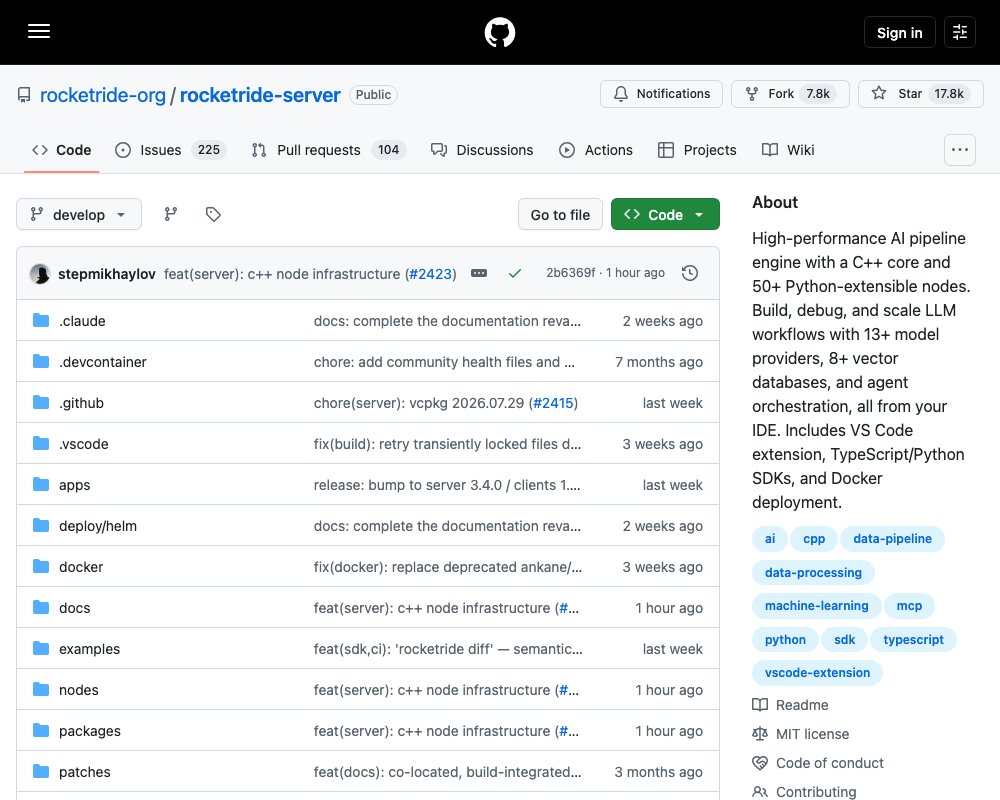Expand commit message details ellipsis
This screenshot has height=800, width=1000.
479,273
